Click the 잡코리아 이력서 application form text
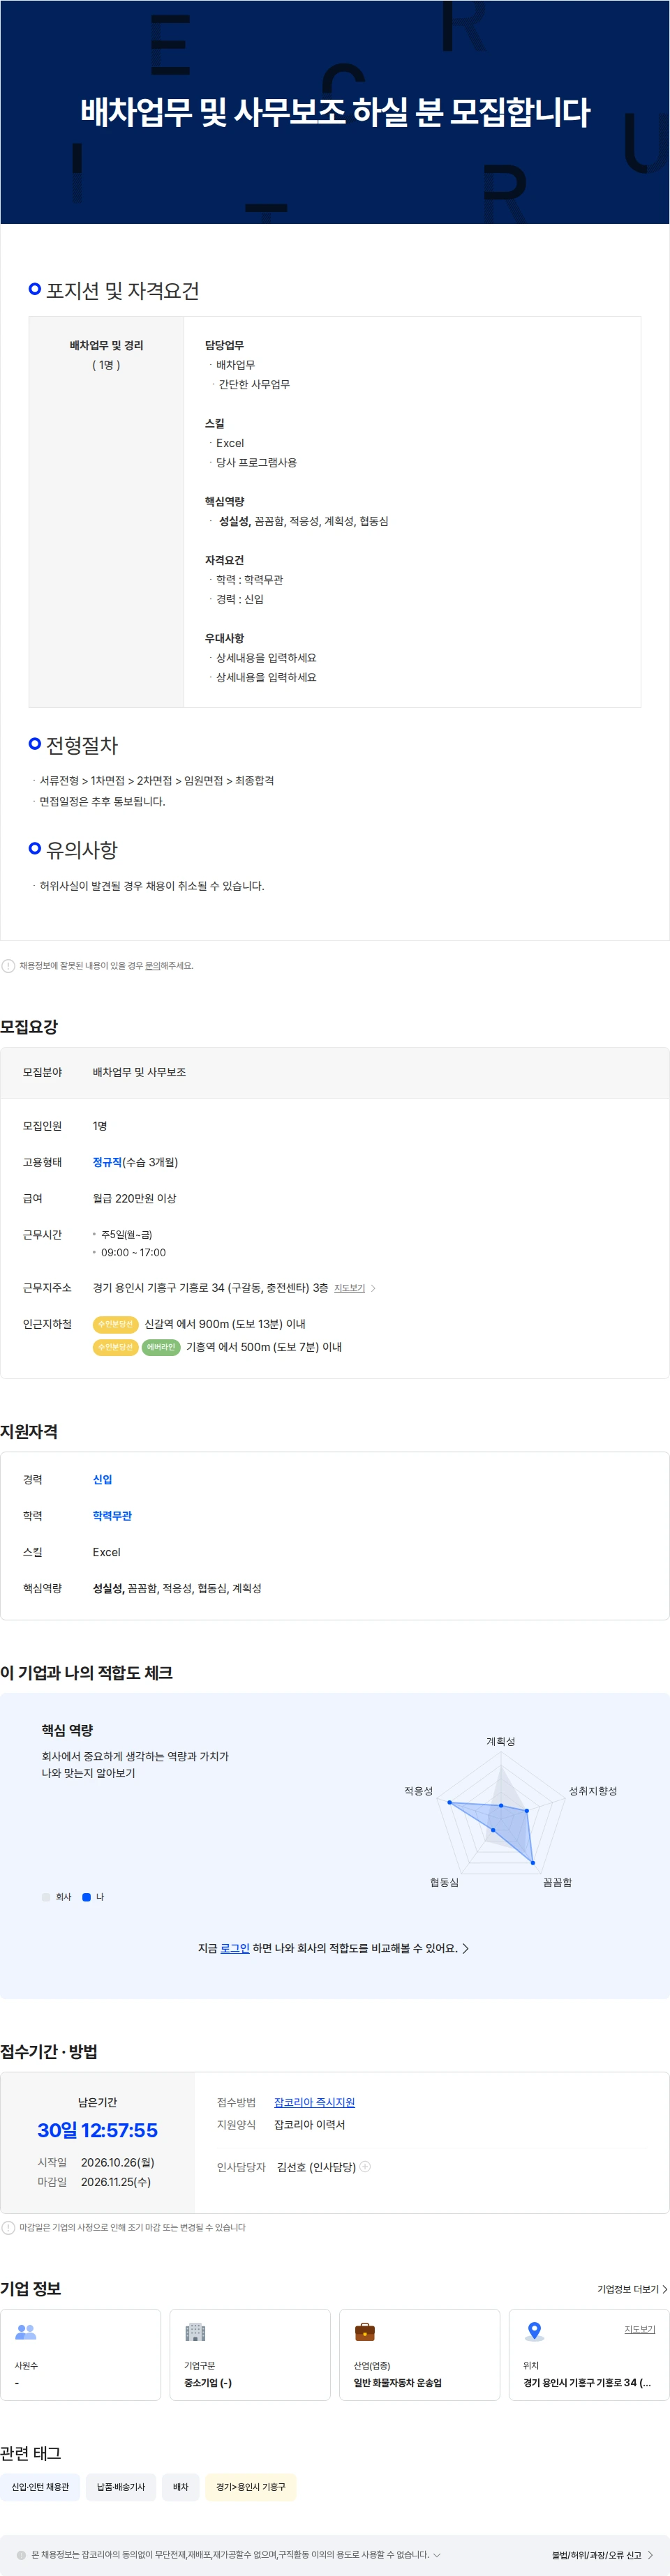Image resolution: width=670 pixels, height=2576 pixels. pyautogui.click(x=309, y=2124)
